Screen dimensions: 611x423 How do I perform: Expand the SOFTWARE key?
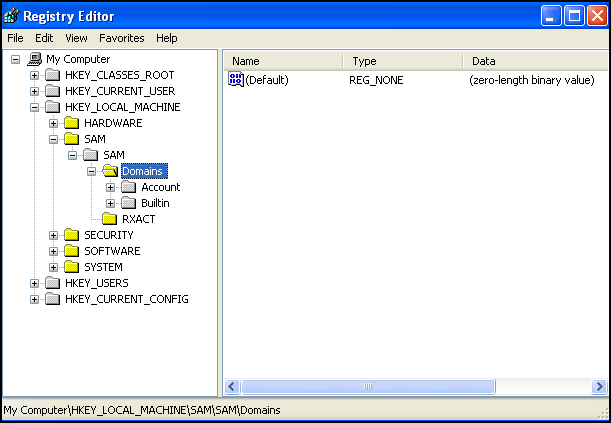point(53,251)
